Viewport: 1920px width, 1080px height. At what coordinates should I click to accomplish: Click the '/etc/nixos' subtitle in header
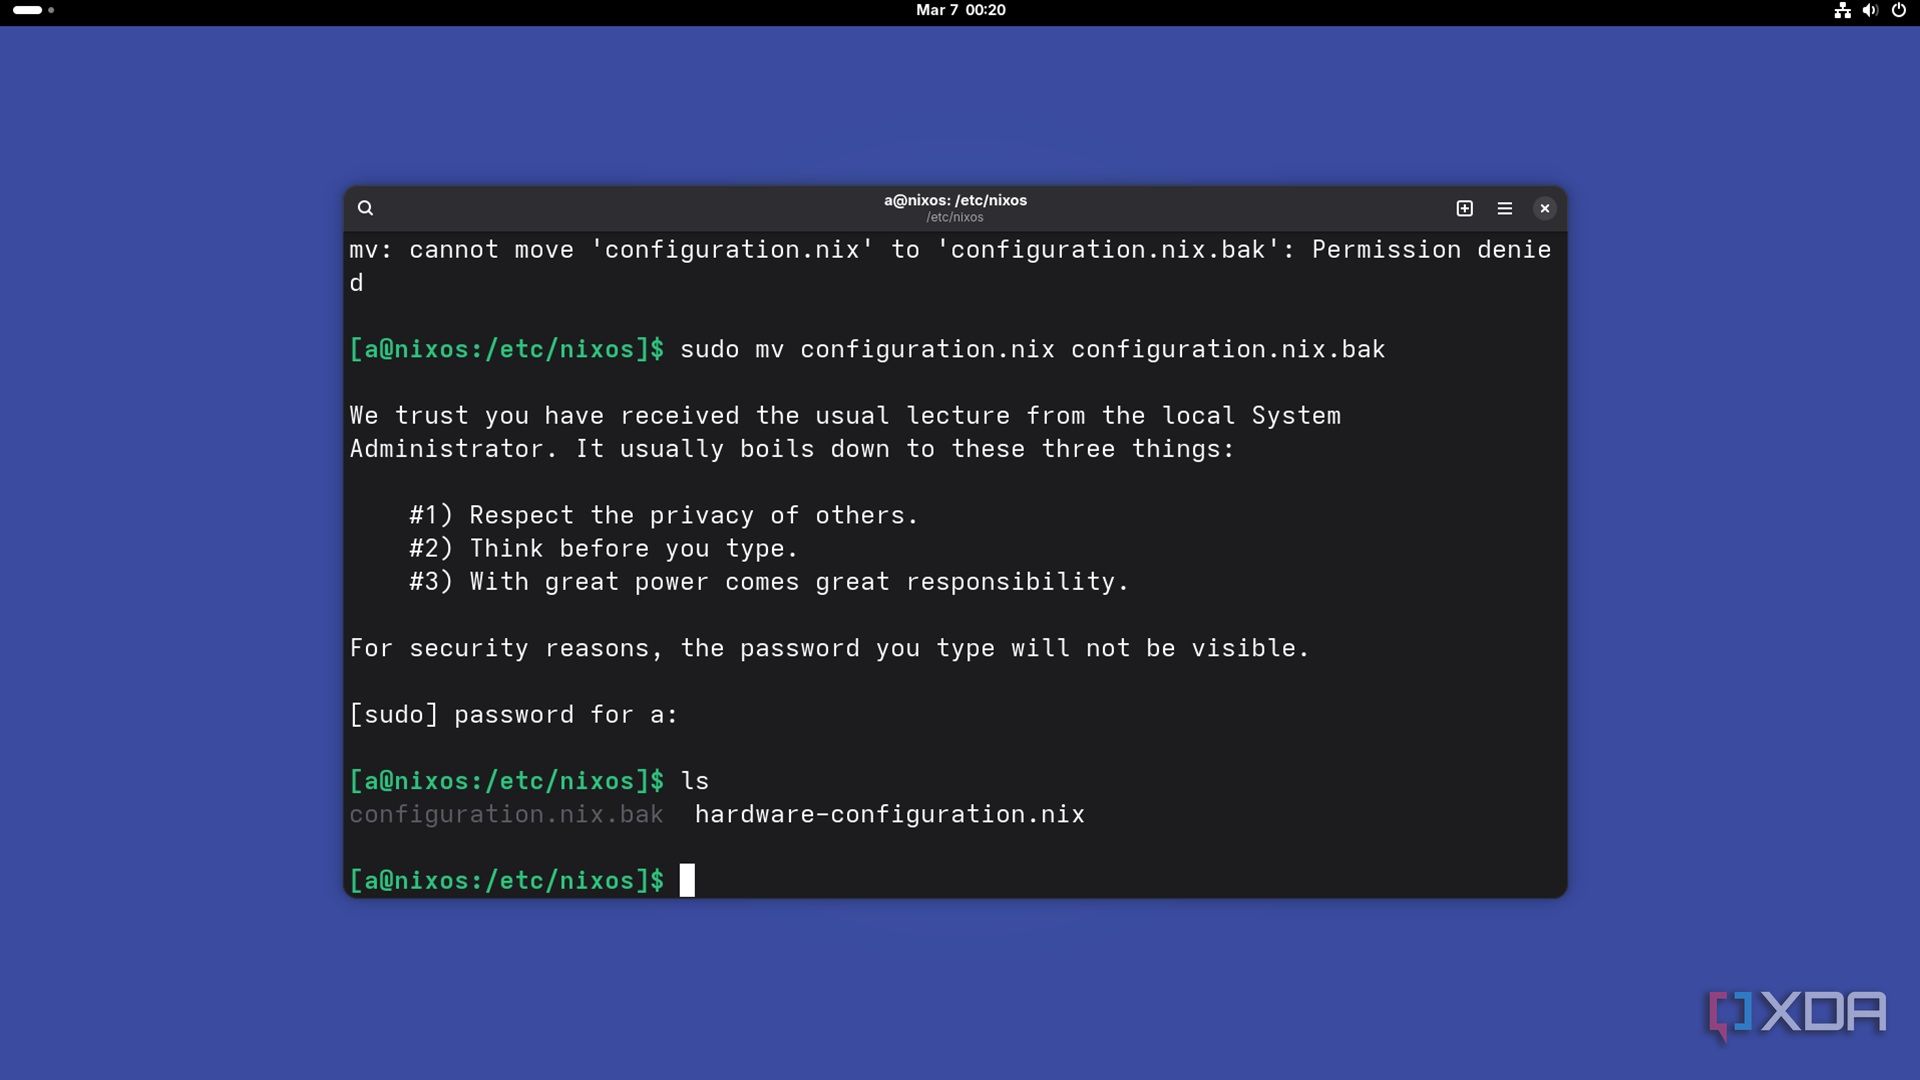pyautogui.click(x=955, y=217)
